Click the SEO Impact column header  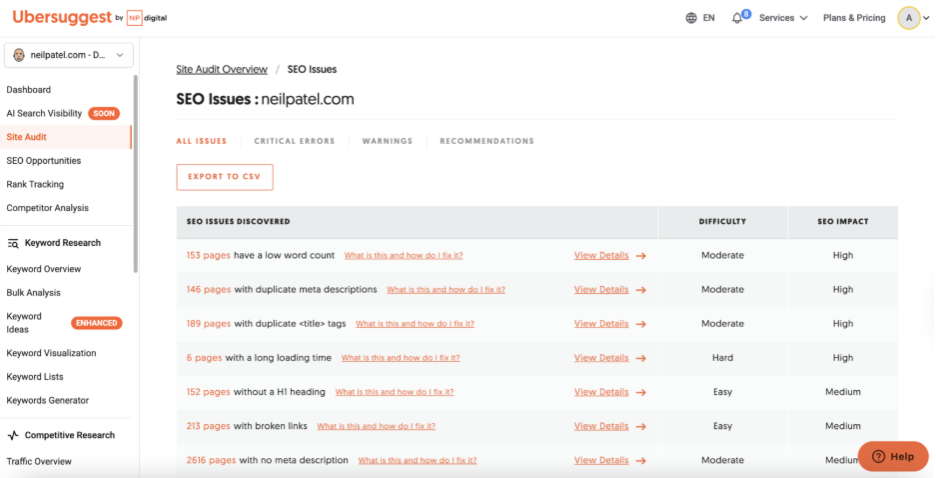843,221
